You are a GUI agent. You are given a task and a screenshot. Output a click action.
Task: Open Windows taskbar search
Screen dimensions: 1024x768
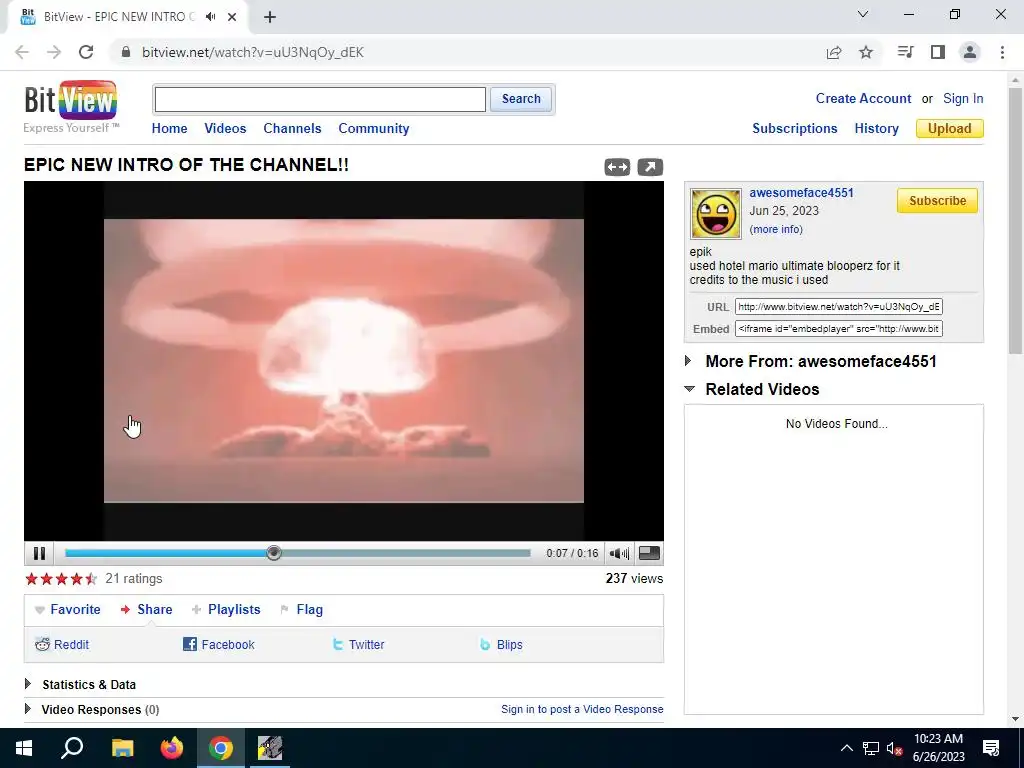(x=72, y=748)
